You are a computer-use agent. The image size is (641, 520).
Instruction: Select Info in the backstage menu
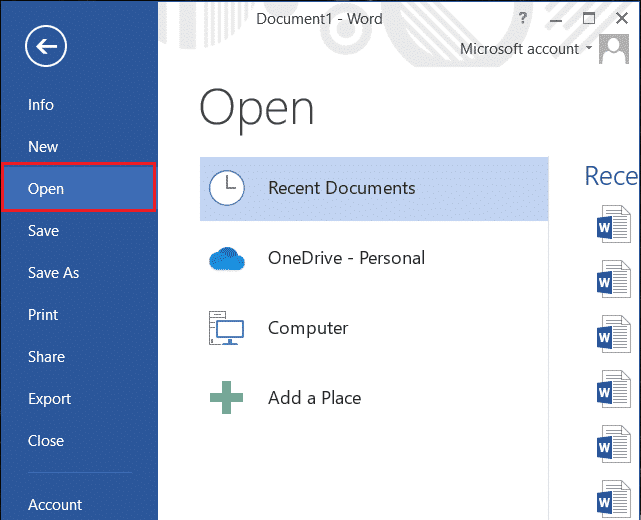[41, 105]
